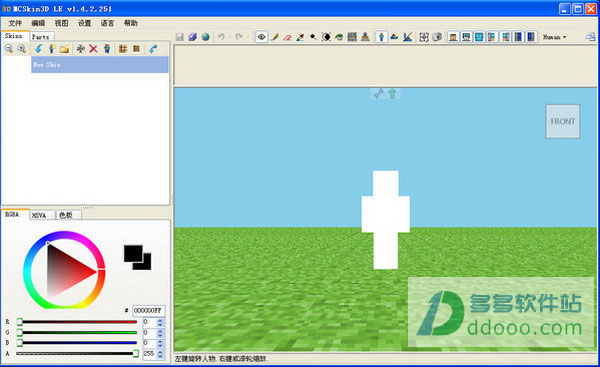Image resolution: width=600 pixels, height=367 pixels.
Task: Select the pencil drawing tool
Action: (274, 37)
